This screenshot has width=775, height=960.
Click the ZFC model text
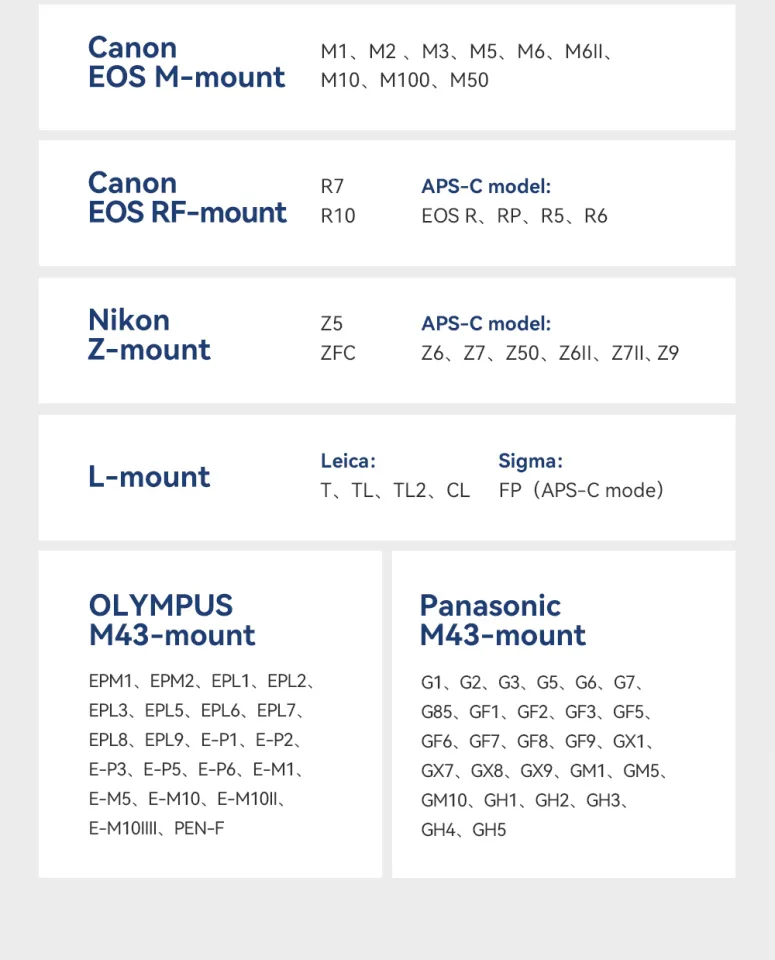(x=338, y=353)
